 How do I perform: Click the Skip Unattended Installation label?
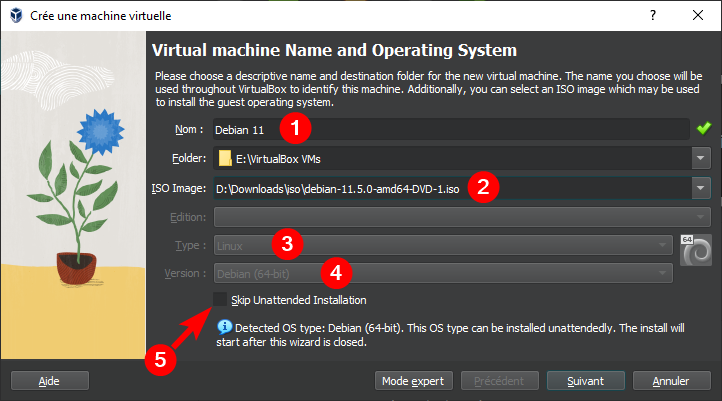click(x=299, y=300)
